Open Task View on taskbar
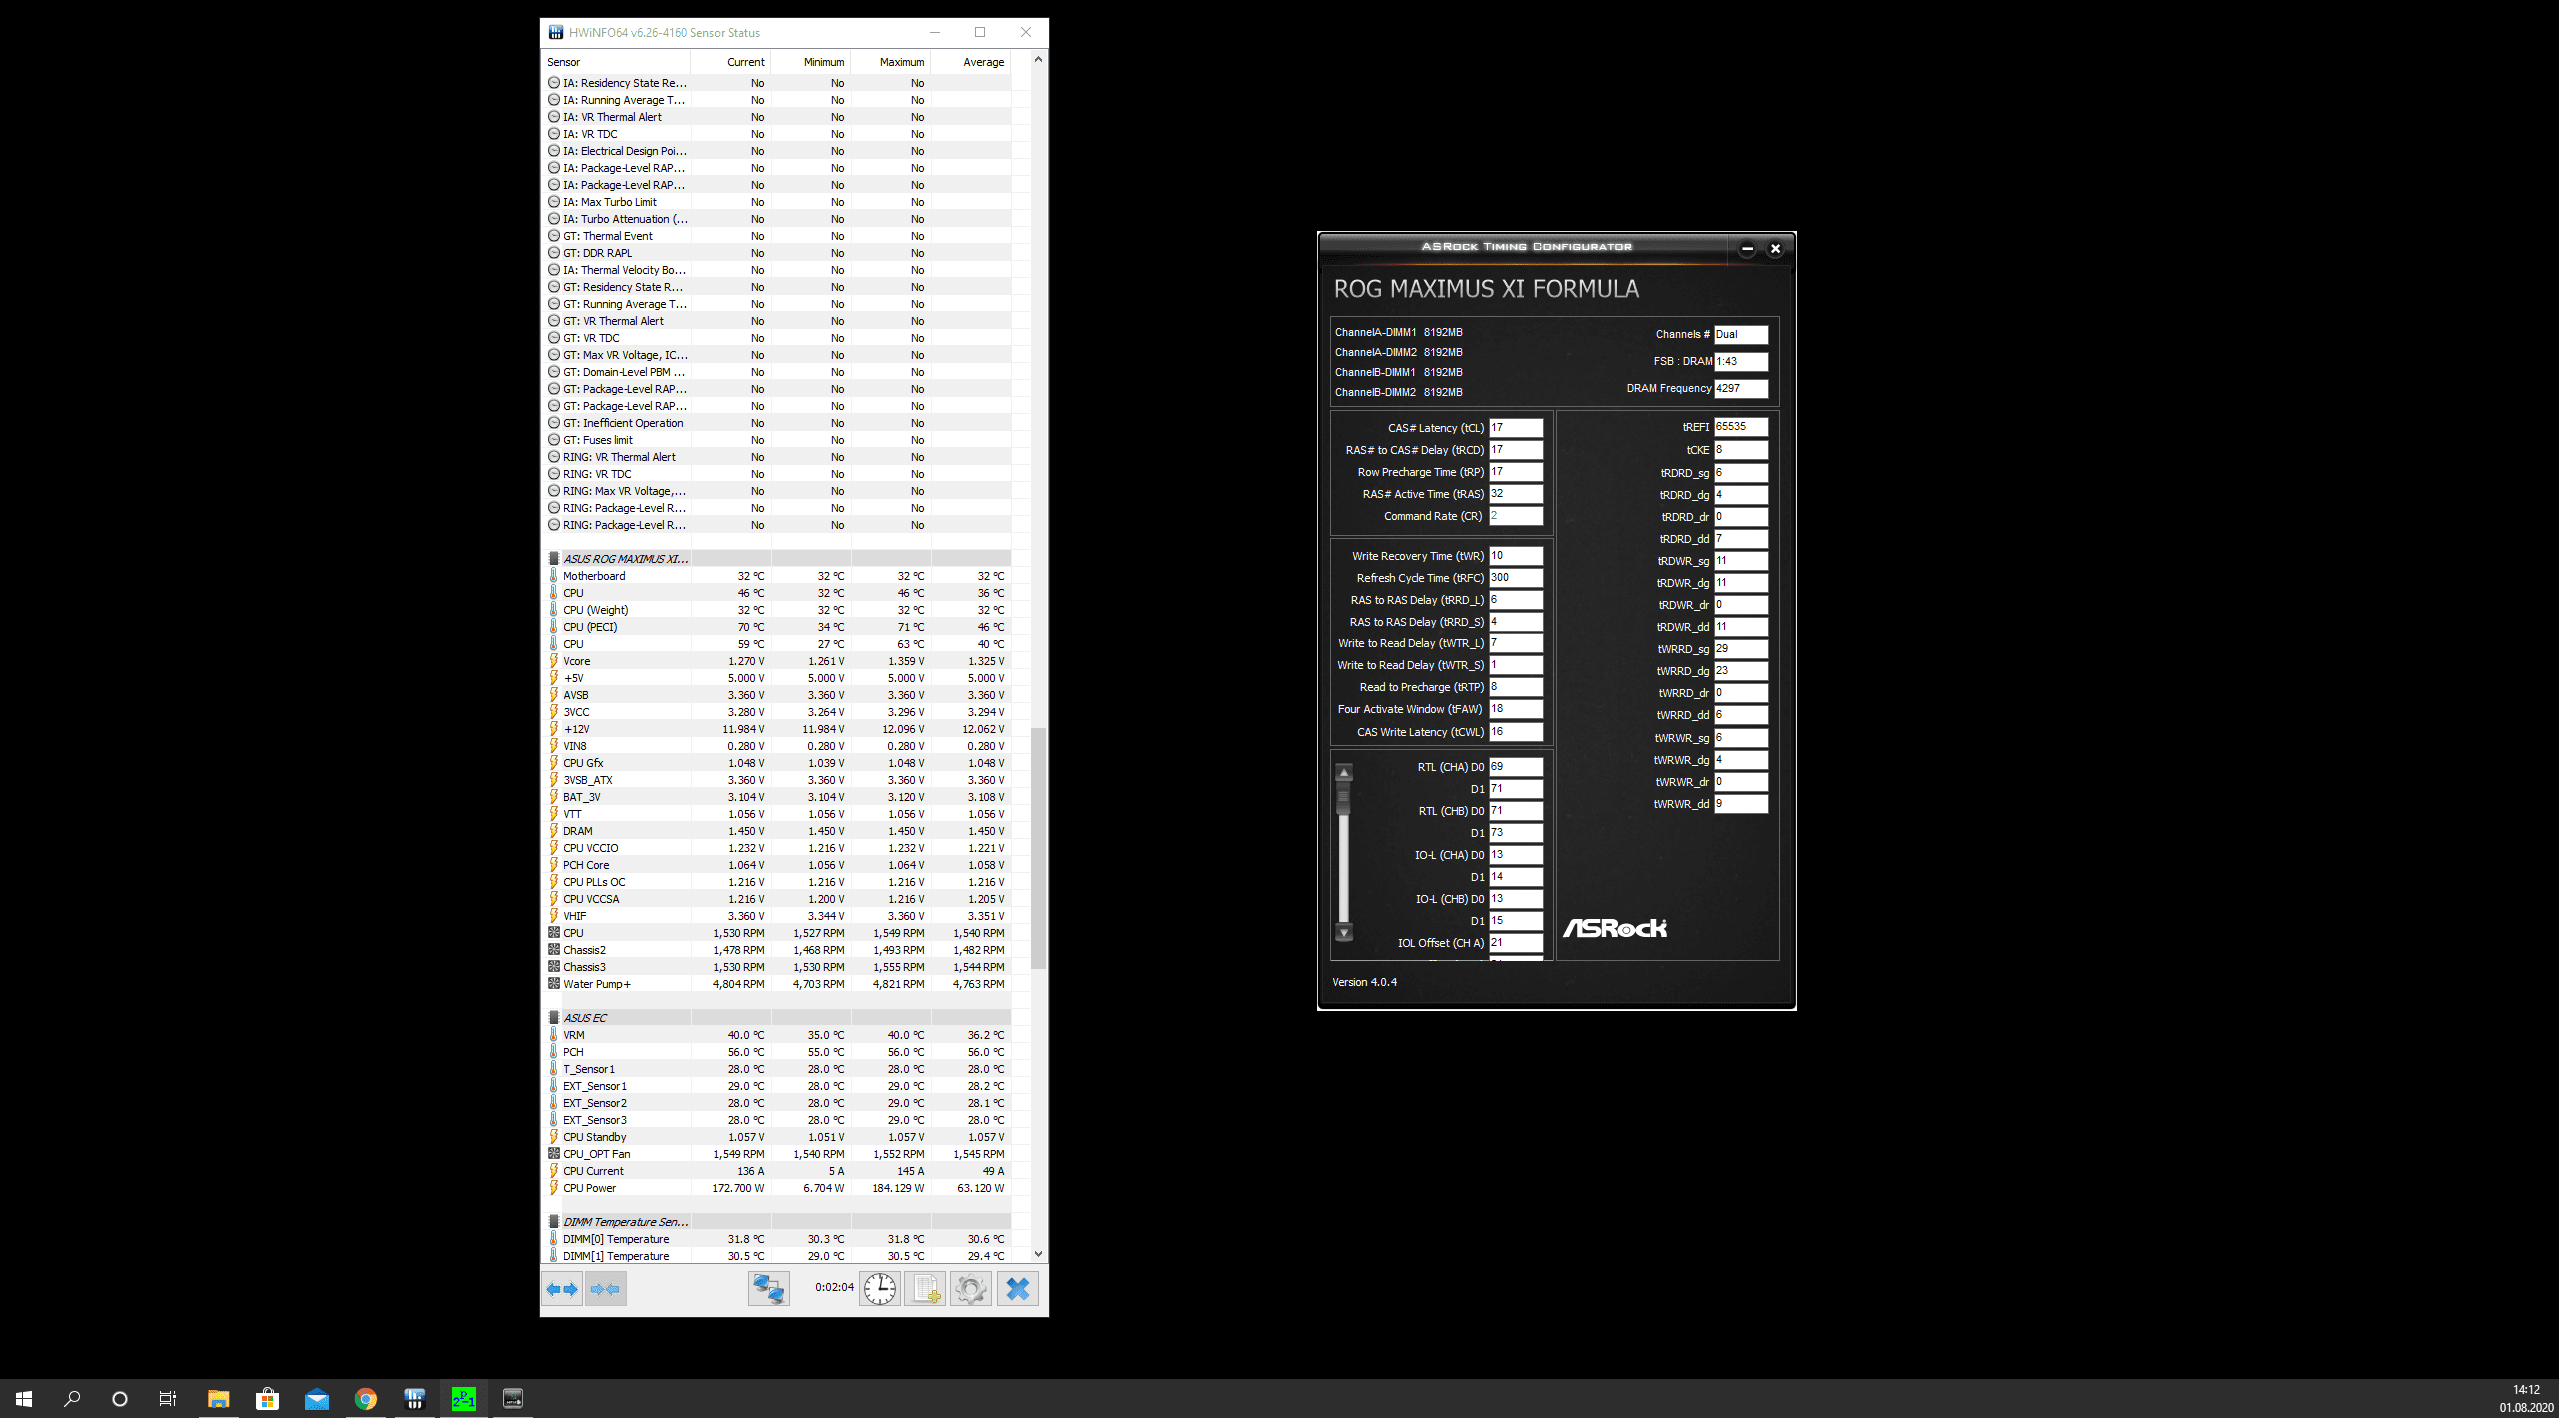Image resolution: width=2559 pixels, height=1418 pixels. pyautogui.click(x=168, y=1399)
